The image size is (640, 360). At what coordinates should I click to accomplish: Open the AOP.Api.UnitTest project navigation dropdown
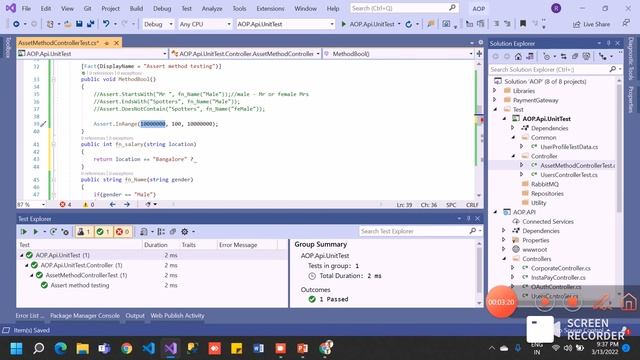[x=92, y=53]
